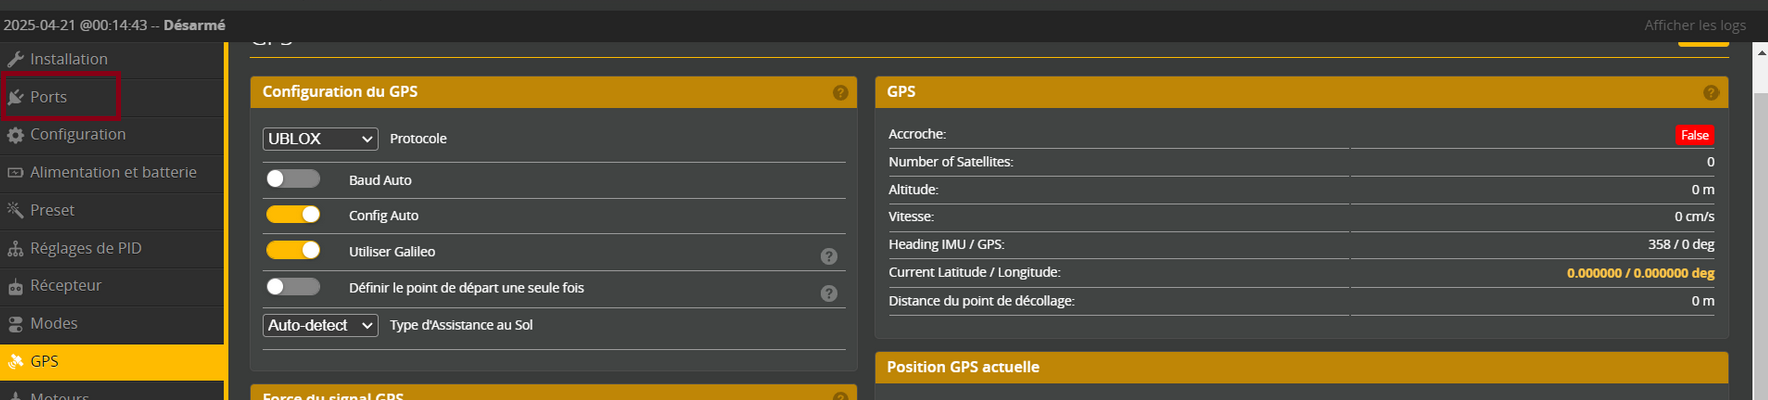Click Afficher les logs link
Viewport: 1768px width, 400px height.
tap(1695, 25)
